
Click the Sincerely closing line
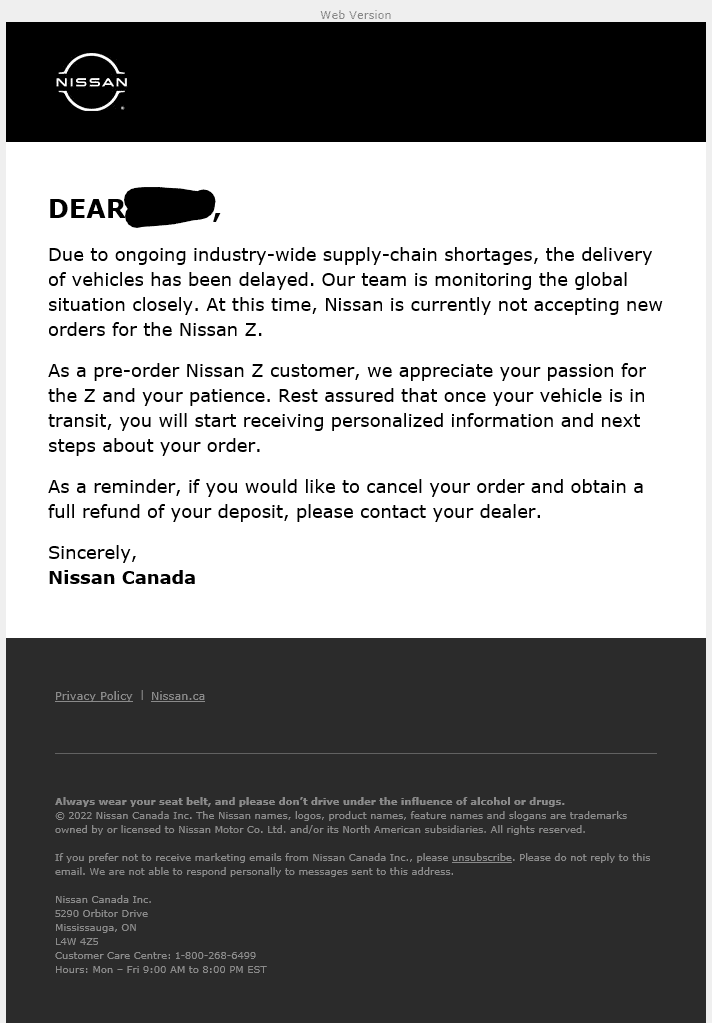(93, 553)
